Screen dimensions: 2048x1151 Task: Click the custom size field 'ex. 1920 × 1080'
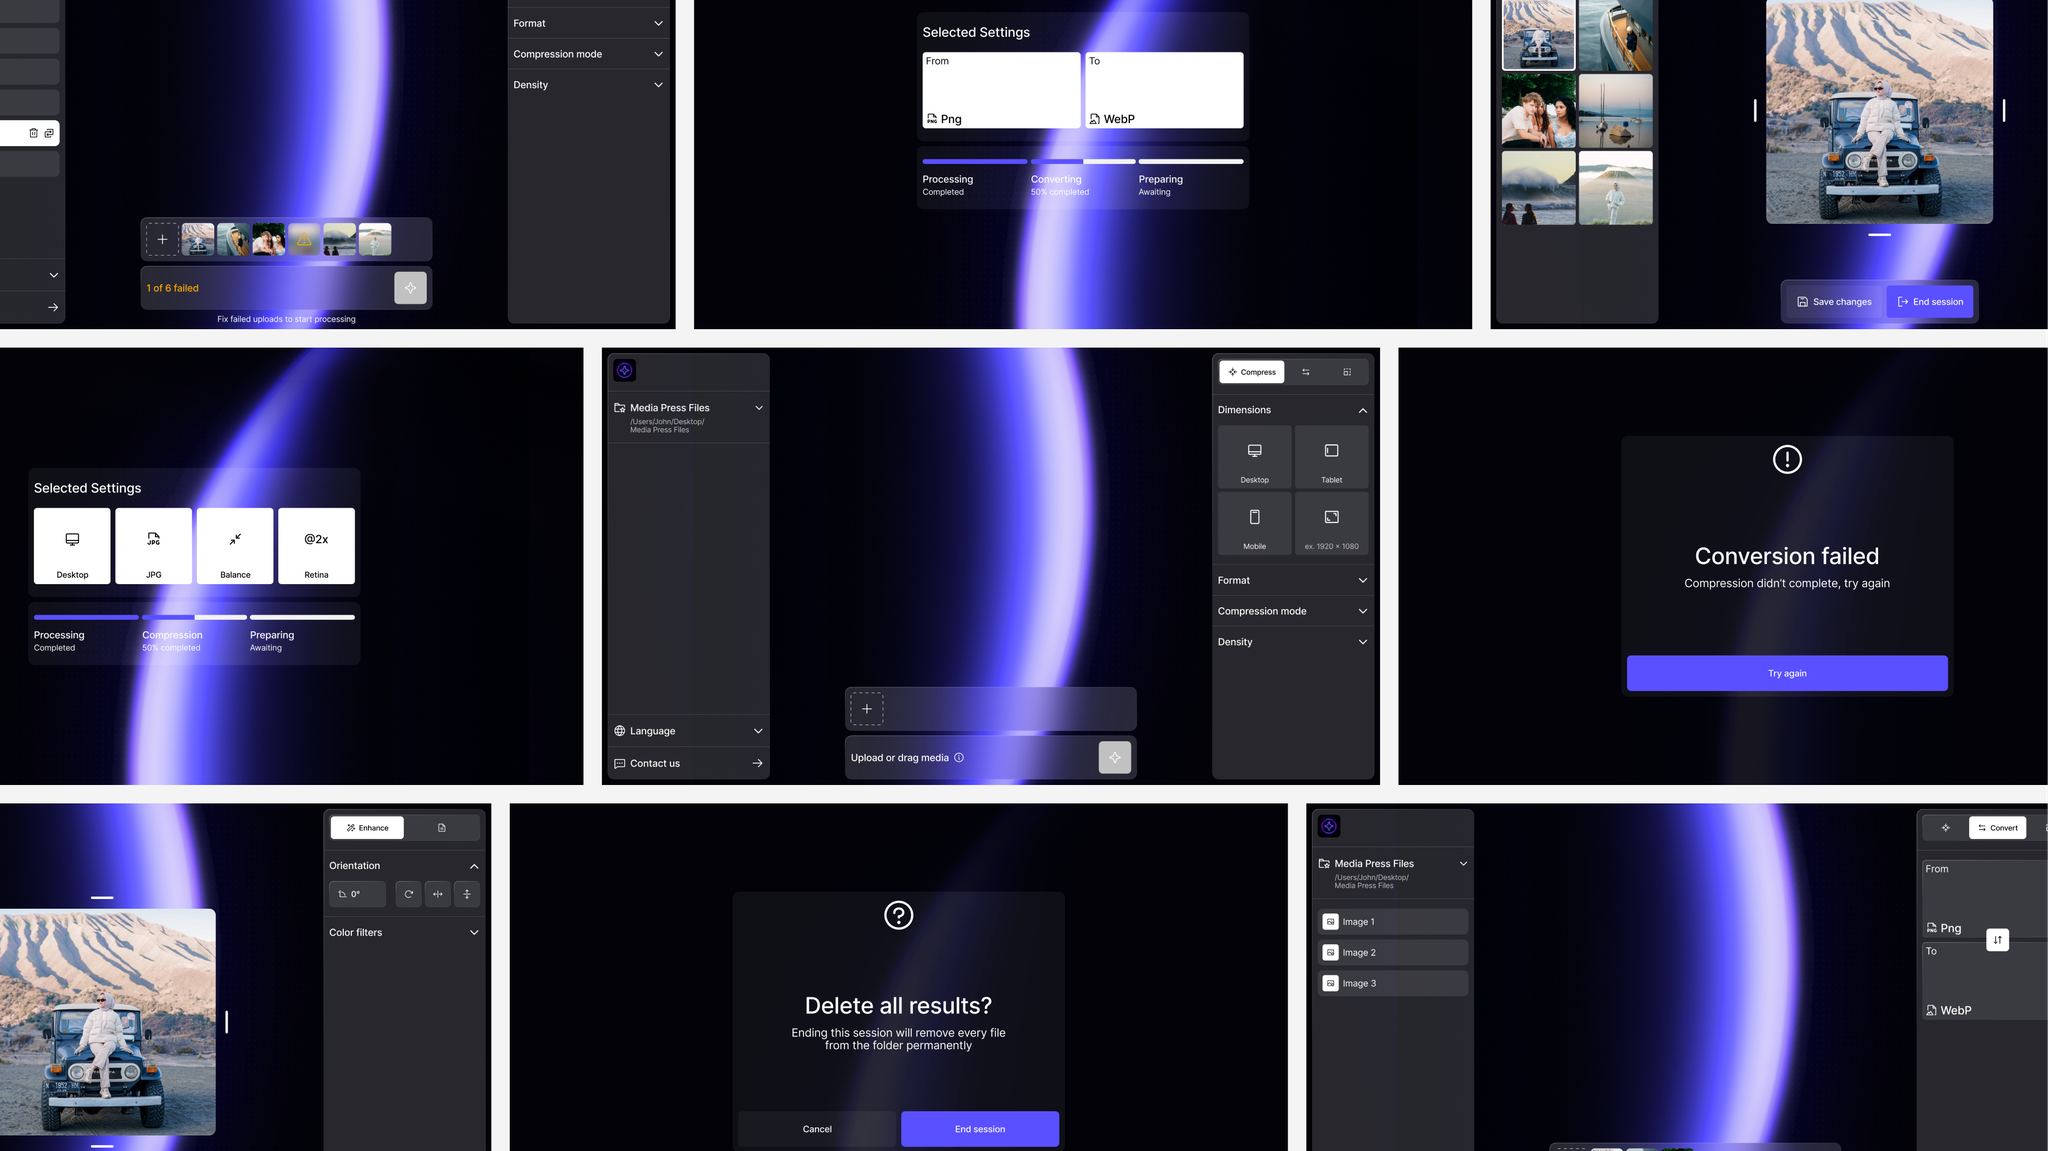click(1332, 524)
